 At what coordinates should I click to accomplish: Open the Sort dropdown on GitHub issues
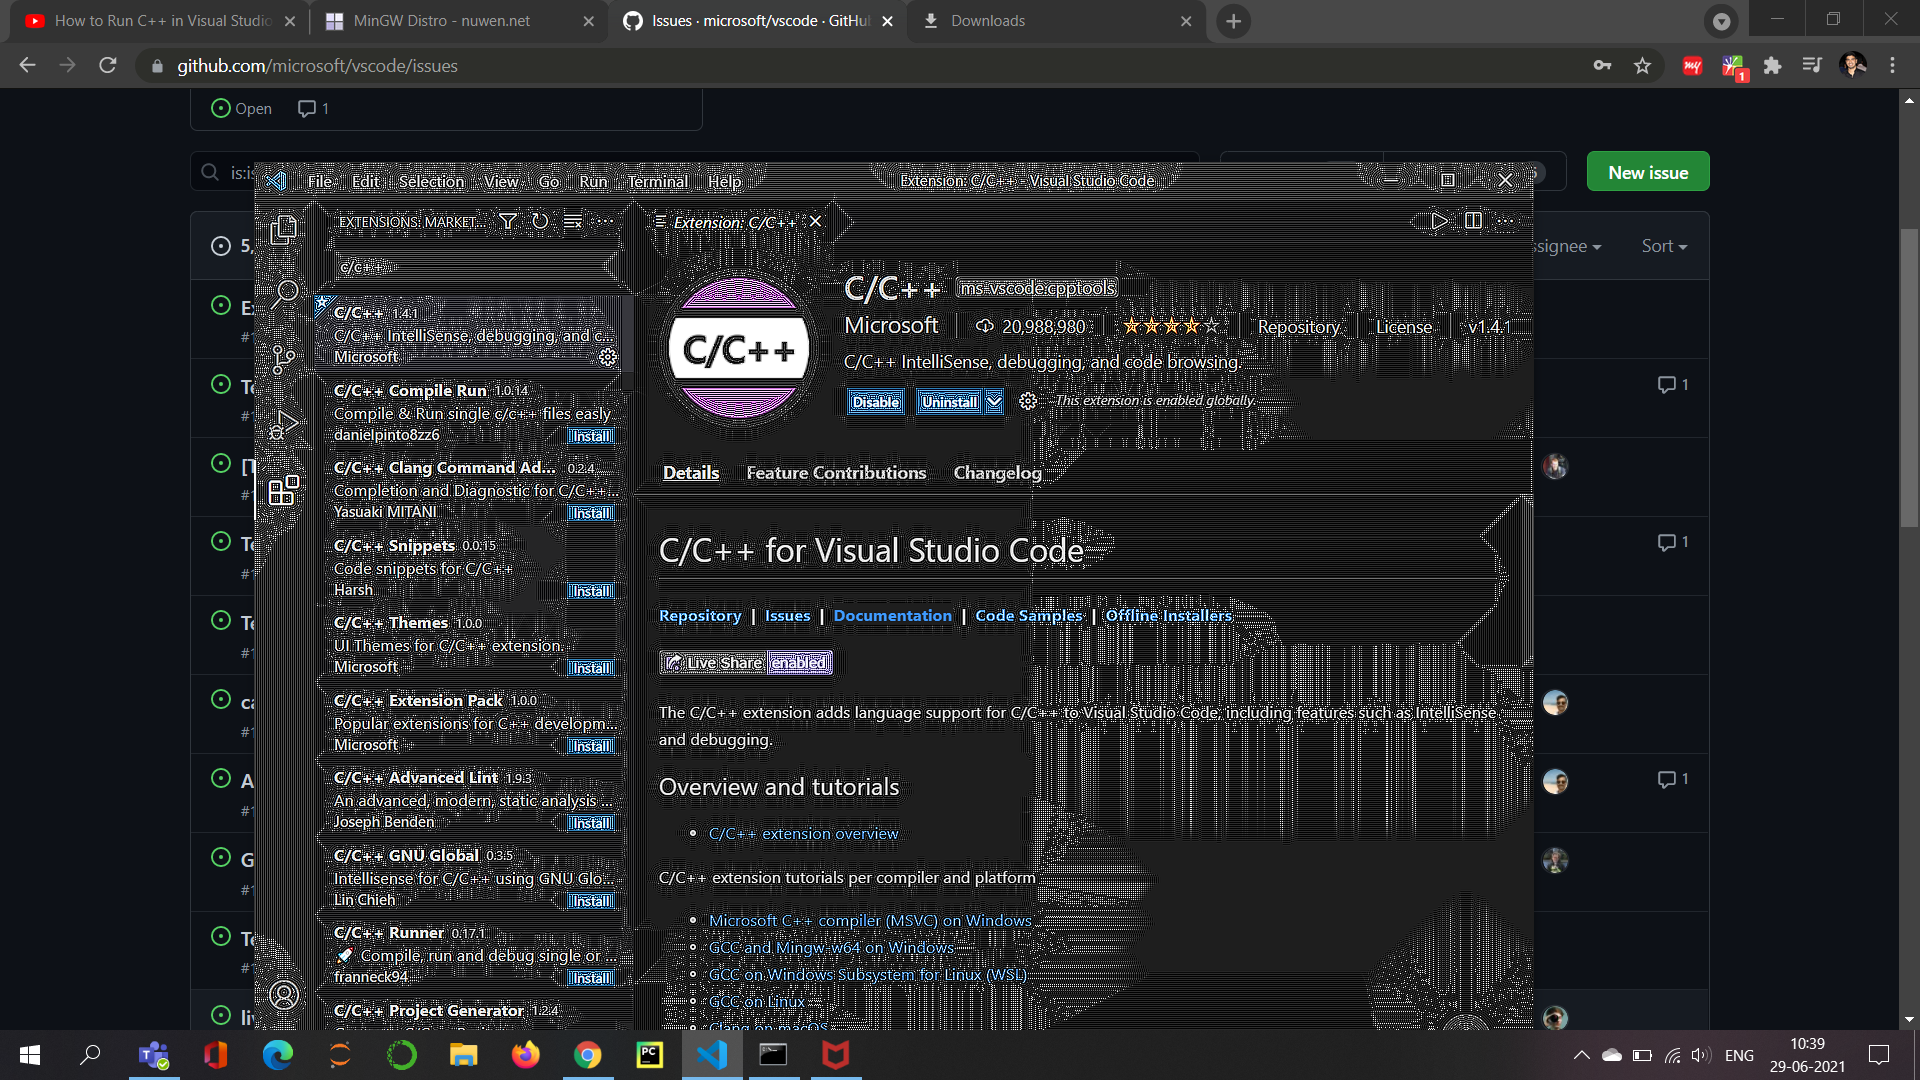(x=1663, y=245)
